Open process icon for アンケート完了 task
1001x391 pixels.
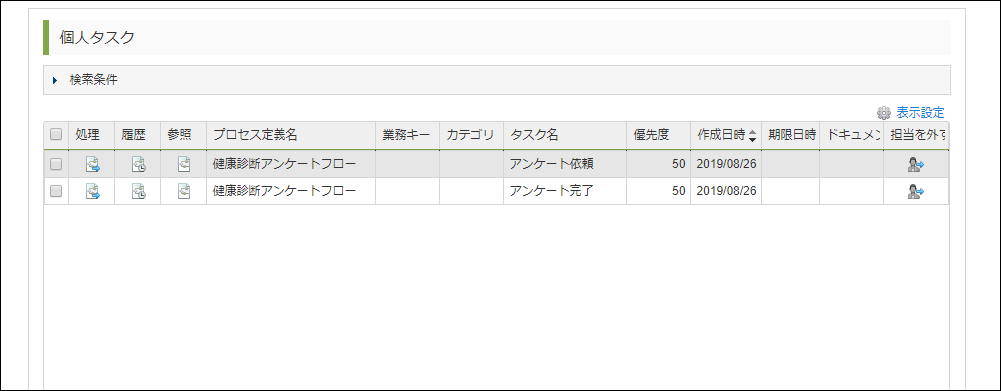[93, 190]
